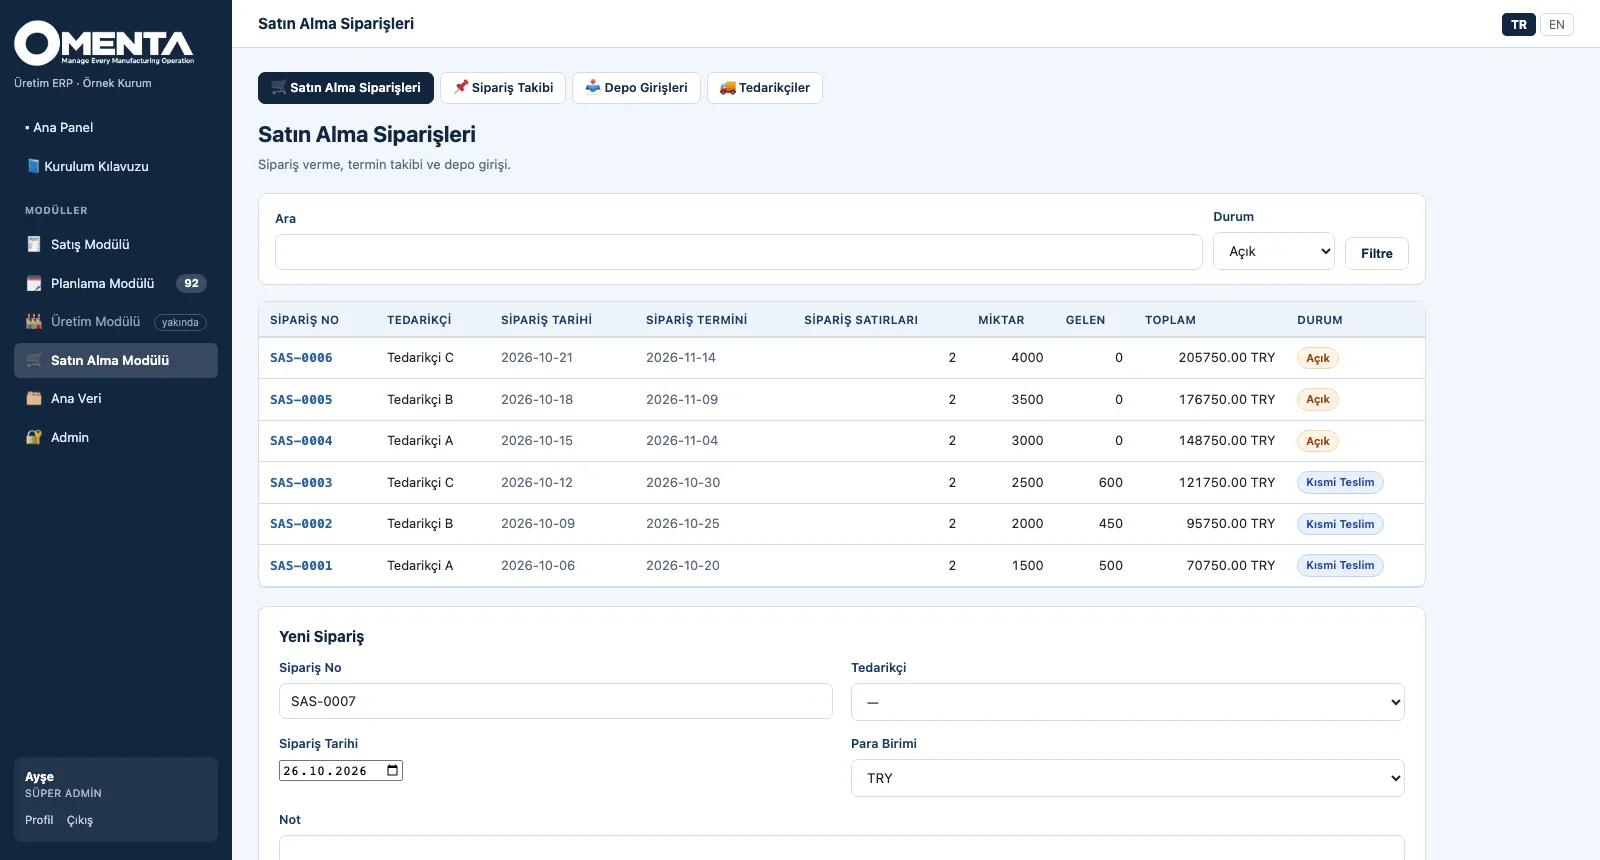
Task: Click Kısmi Teslim badge of SAS-0002
Action: click(1340, 524)
